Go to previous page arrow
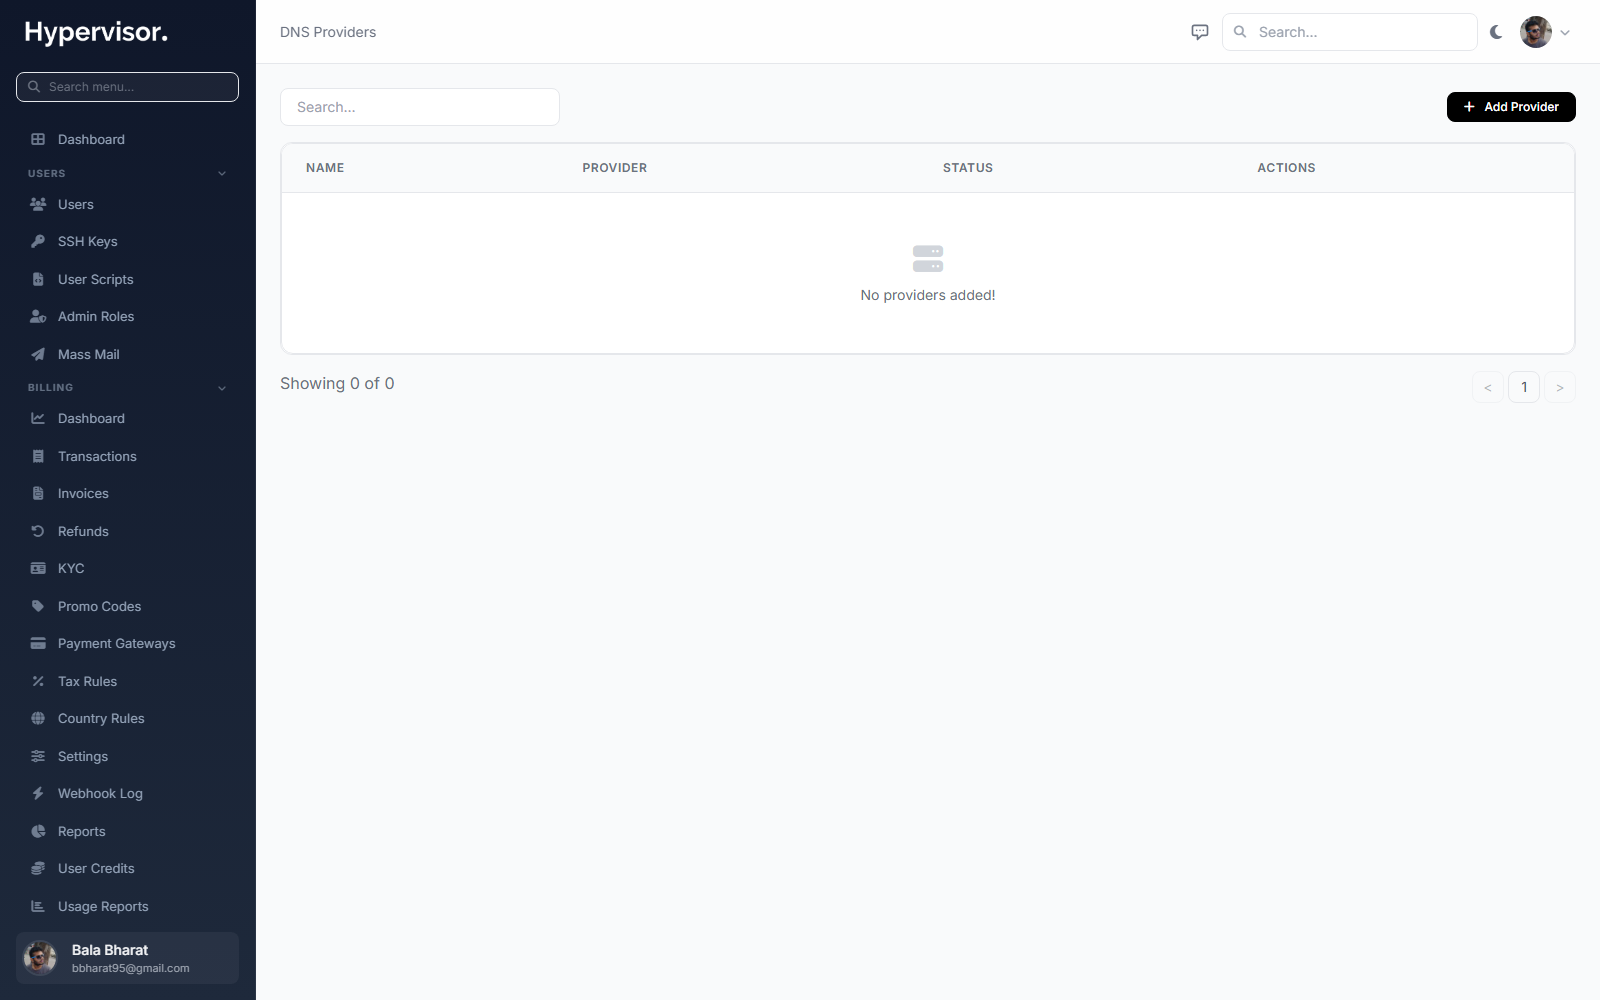 (1488, 387)
